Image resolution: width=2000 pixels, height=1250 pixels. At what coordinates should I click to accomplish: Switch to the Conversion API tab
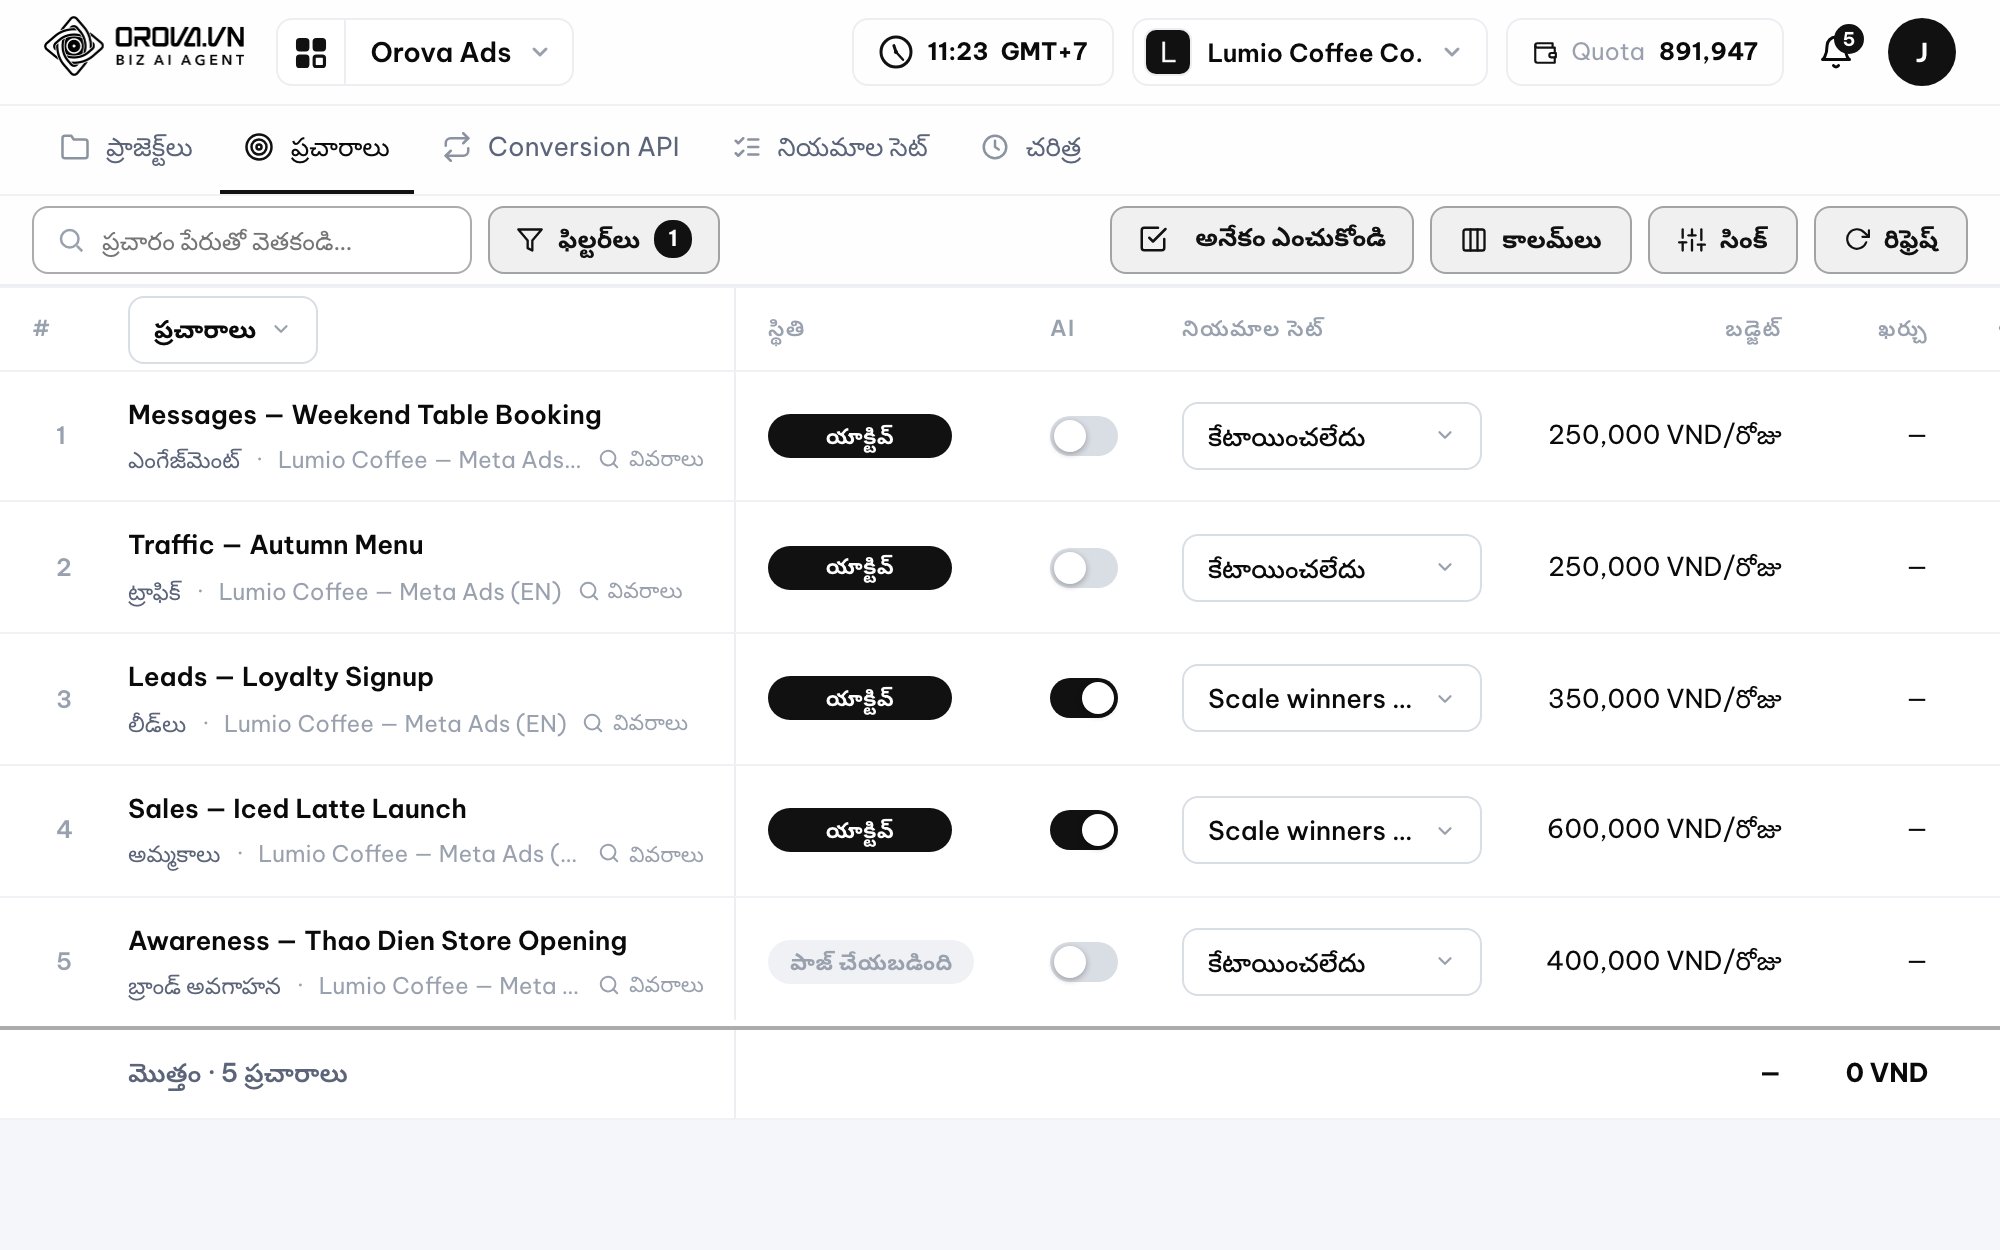pyautogui.click(x=561, y=148)
